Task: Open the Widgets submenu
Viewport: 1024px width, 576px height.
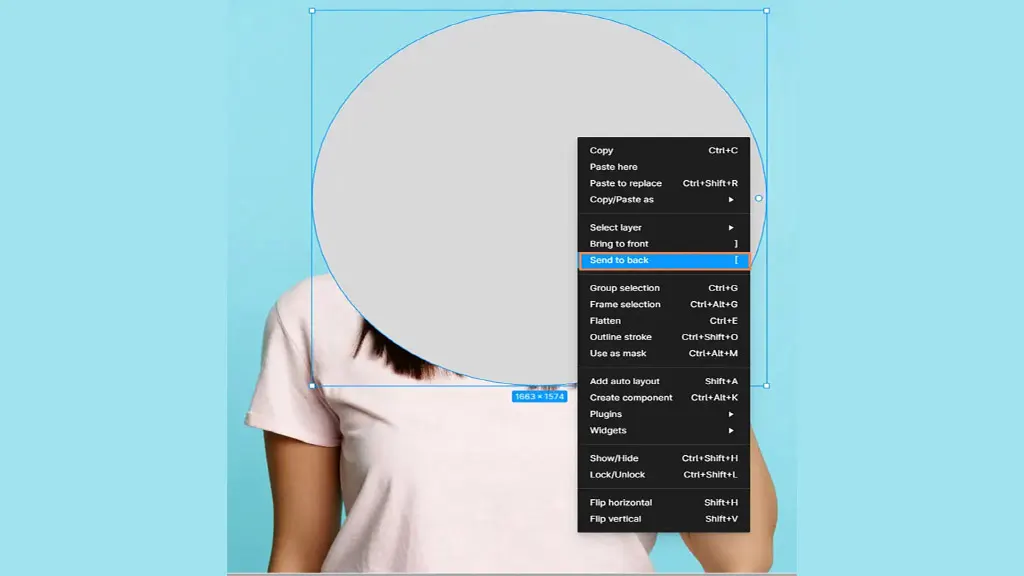Action: 664,430
